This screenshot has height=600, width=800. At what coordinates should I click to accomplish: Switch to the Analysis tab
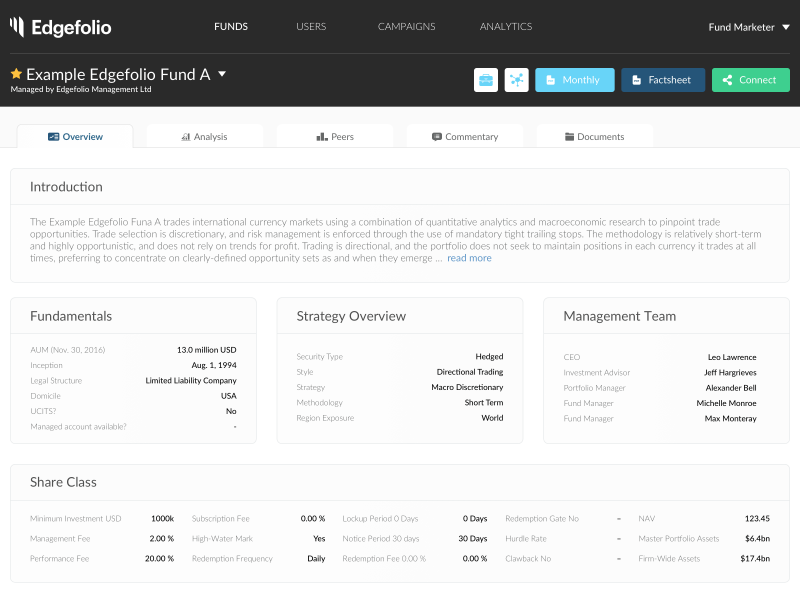point(205,136)
